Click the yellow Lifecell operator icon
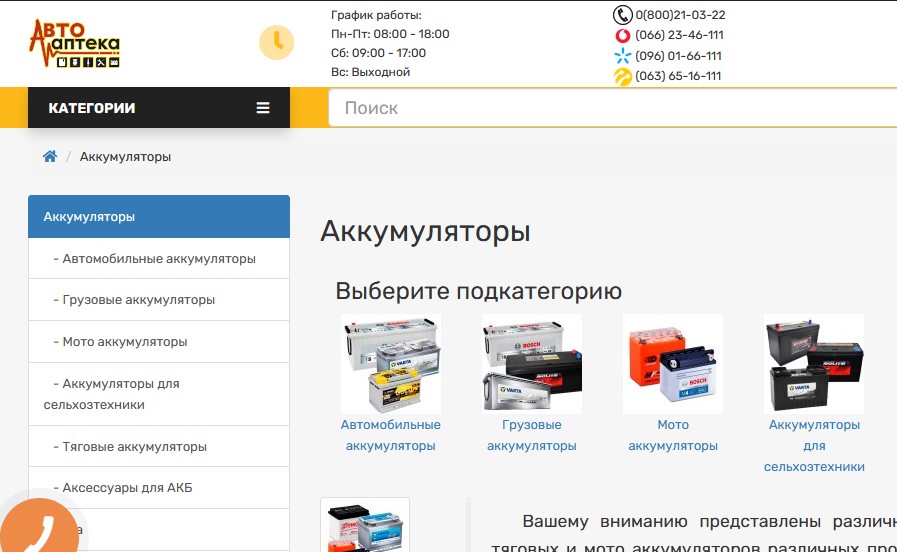This screenshot has width=897, height=552. coord(622,76)
